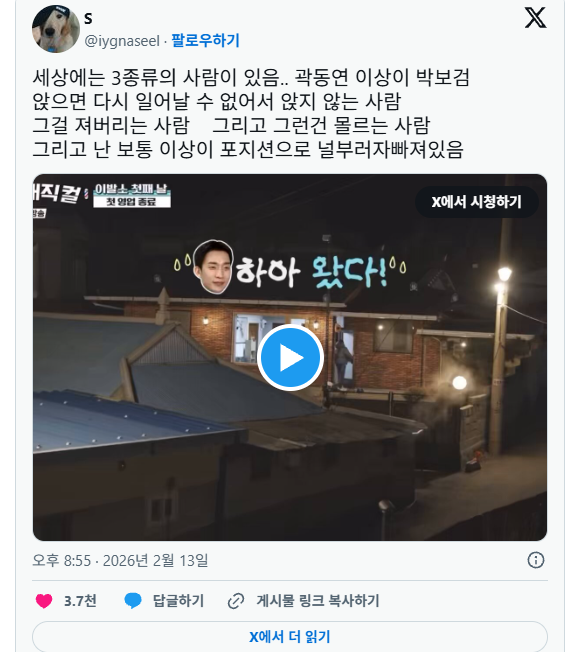Click the X에서 더 읽기 button
This screenshot has width=588, height=652.
(x=290, y=637)
